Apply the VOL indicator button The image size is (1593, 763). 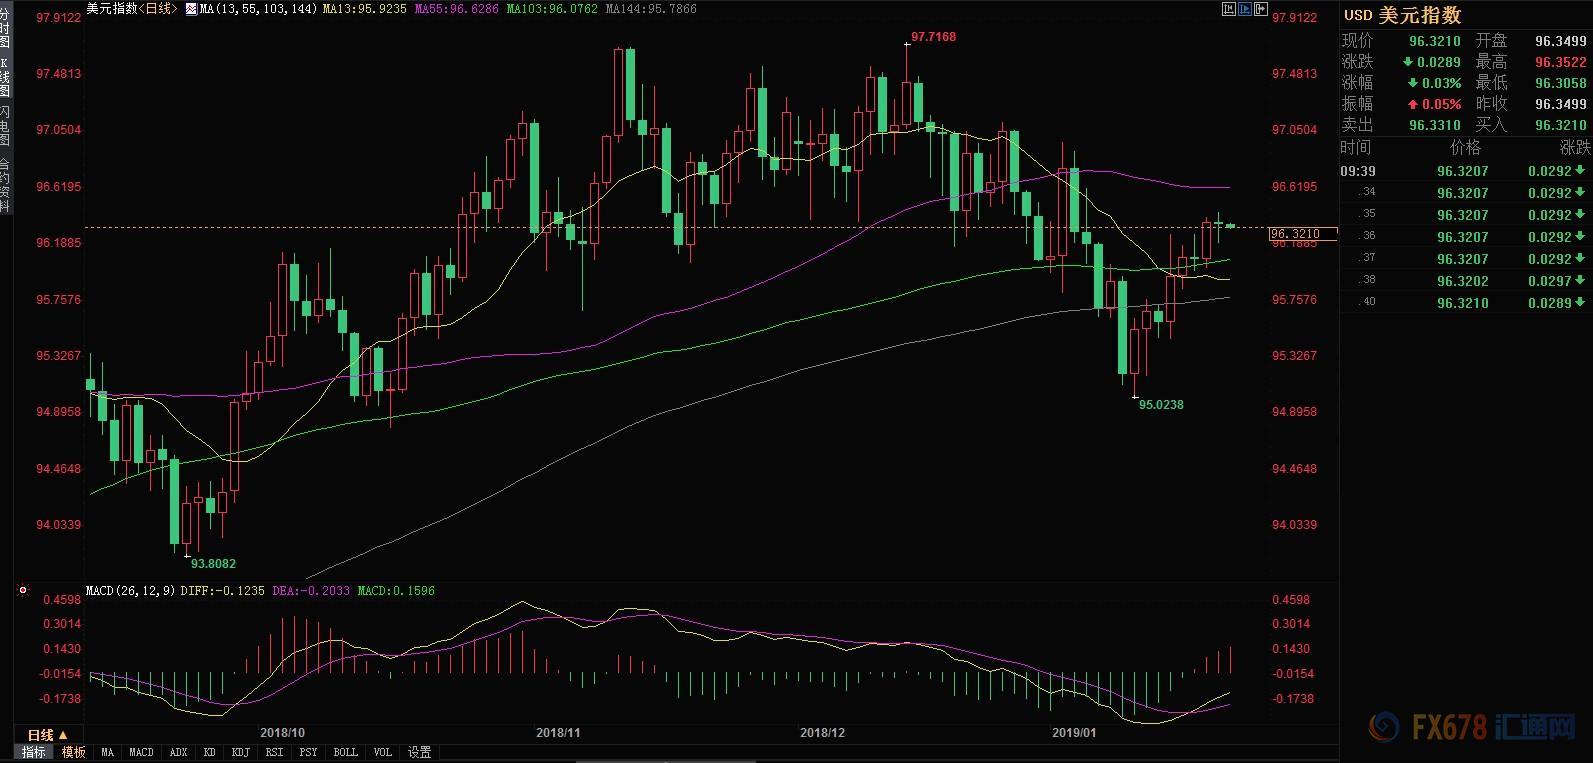pyautogui.click(x=382, y=752)
